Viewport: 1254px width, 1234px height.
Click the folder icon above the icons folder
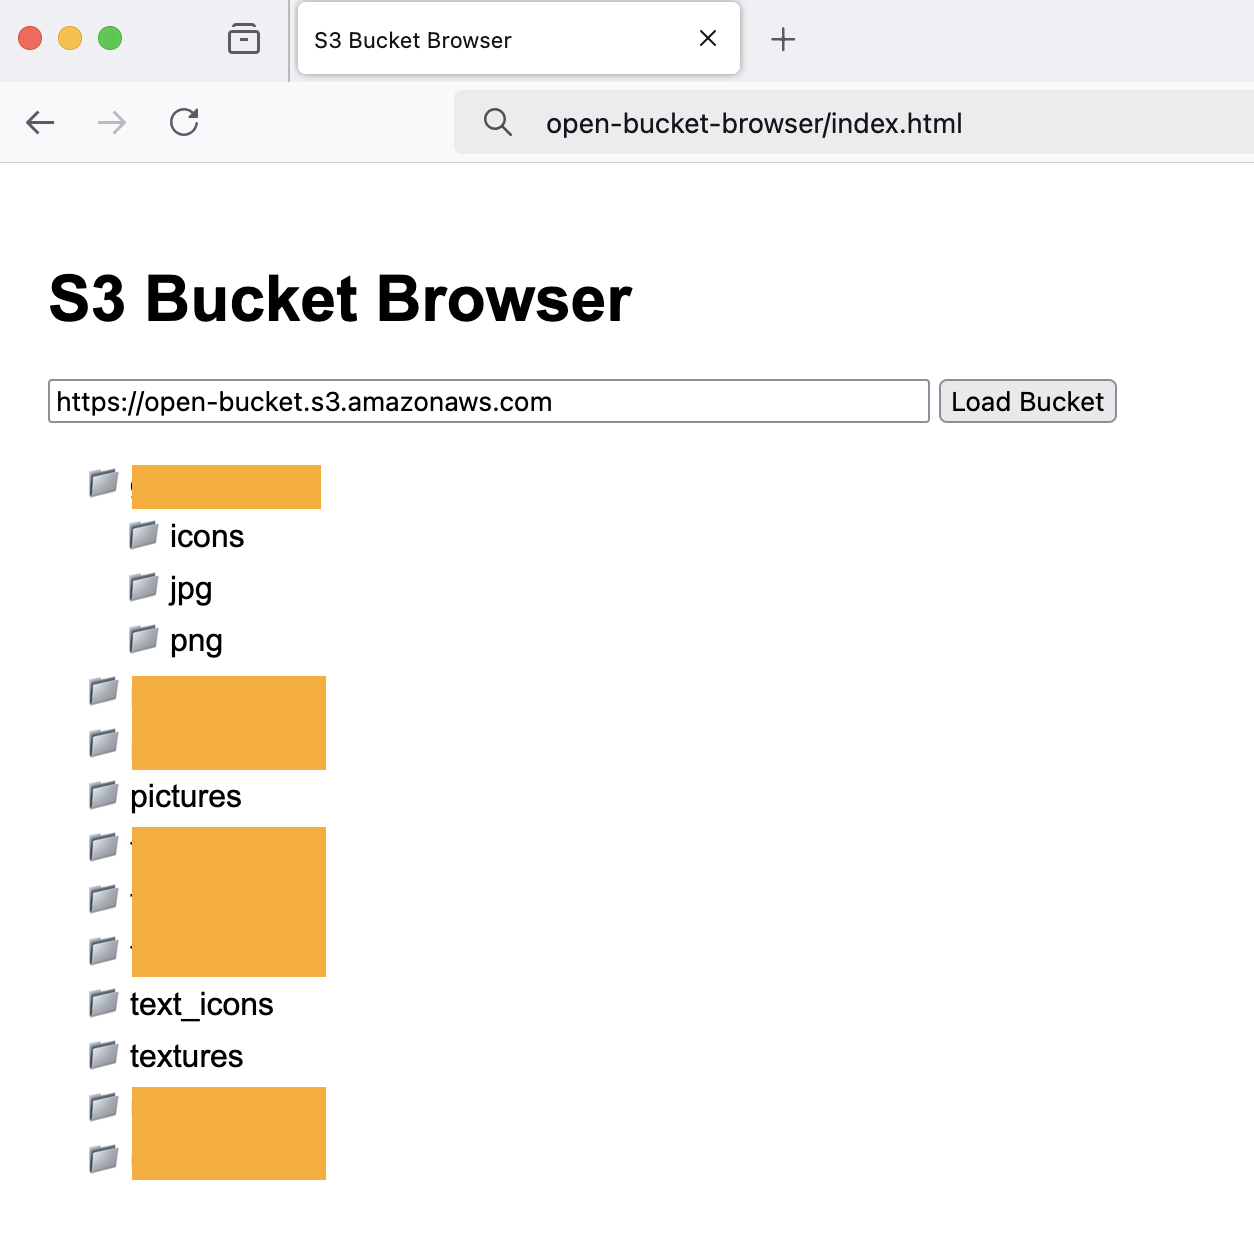click(104, 483)
